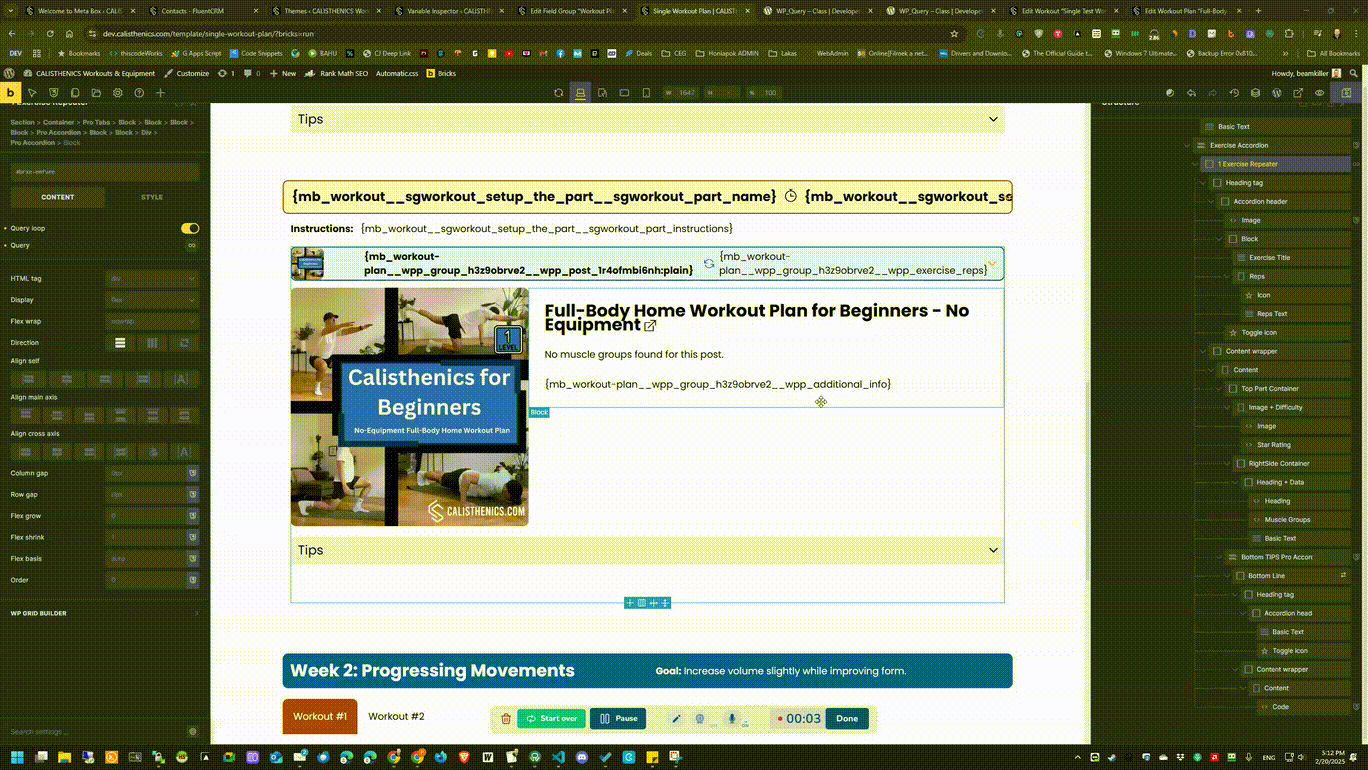Expand the WP GRID BUILDER section
Image resolution: width=1368 pixels, height=770 pixels.
click(x=105, y=613)
